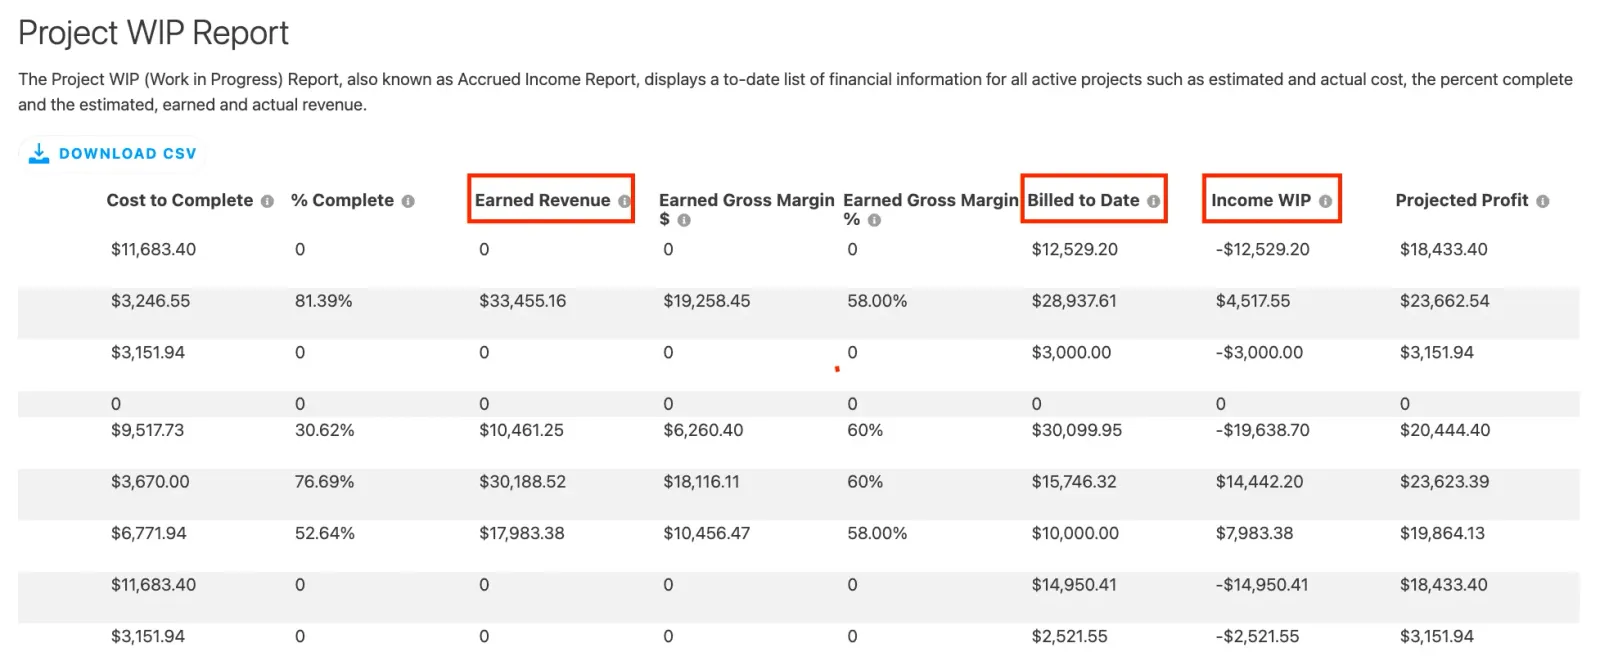
Task: Click info icon beside Earned Gross Margin $
Action: pyautogui.click(x=684, y=220)
